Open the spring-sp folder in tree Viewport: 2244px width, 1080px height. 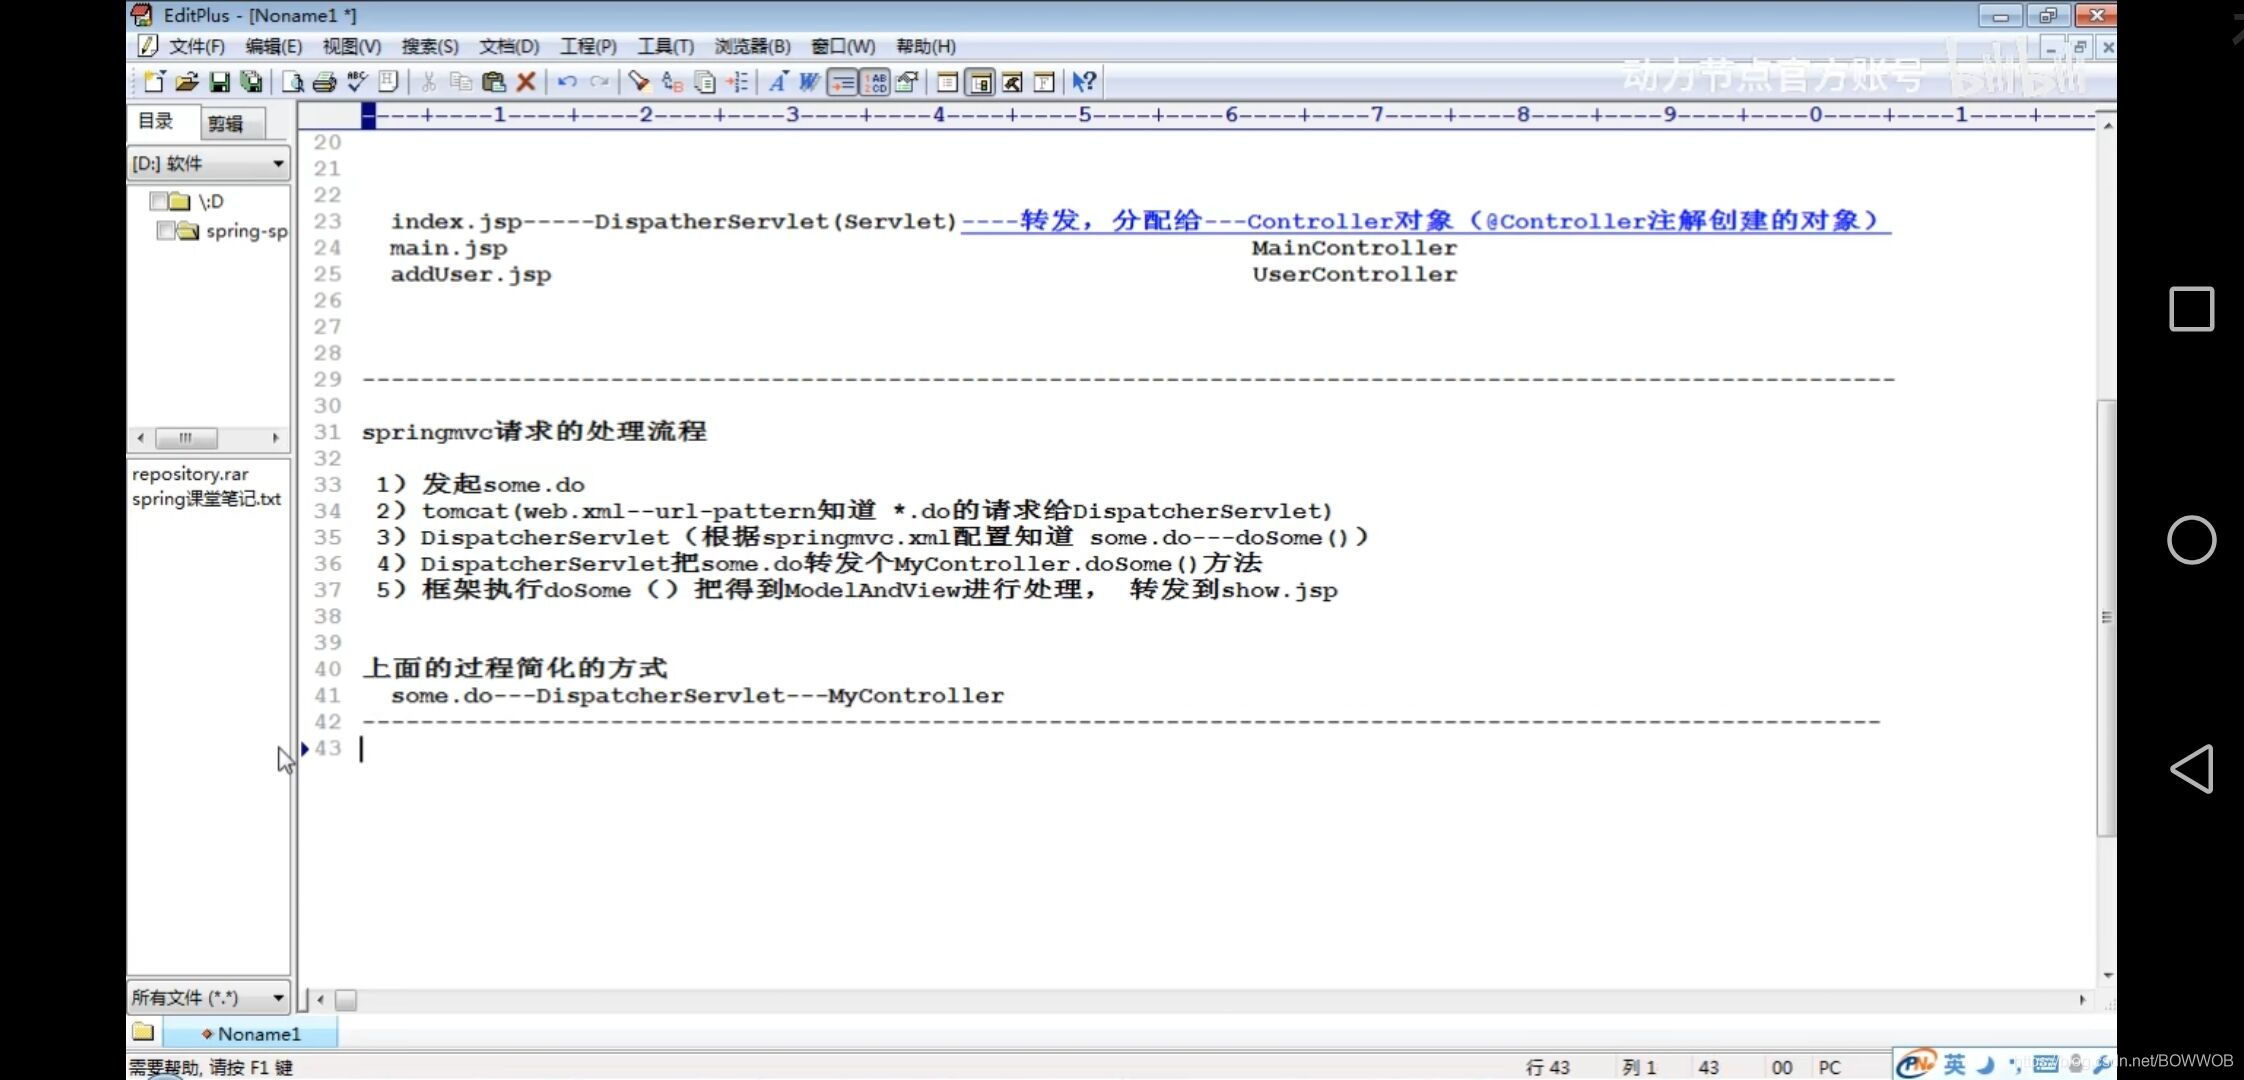coord(245,231)
